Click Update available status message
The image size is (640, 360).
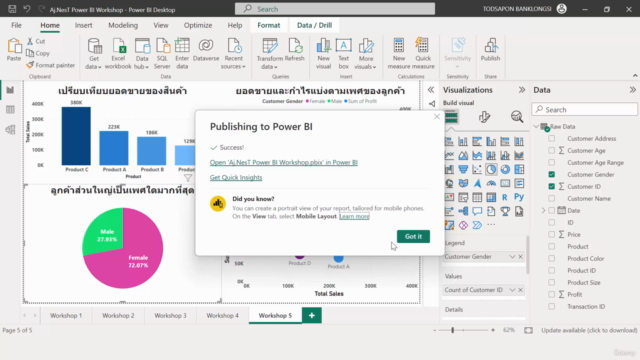[x=589, y=330]
